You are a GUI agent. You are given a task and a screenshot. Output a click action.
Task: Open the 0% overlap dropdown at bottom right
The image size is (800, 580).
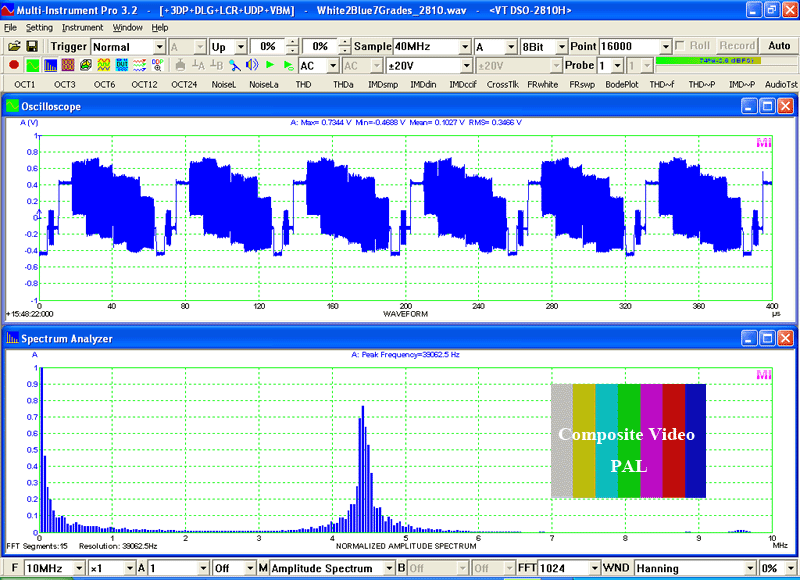[790, 568]
